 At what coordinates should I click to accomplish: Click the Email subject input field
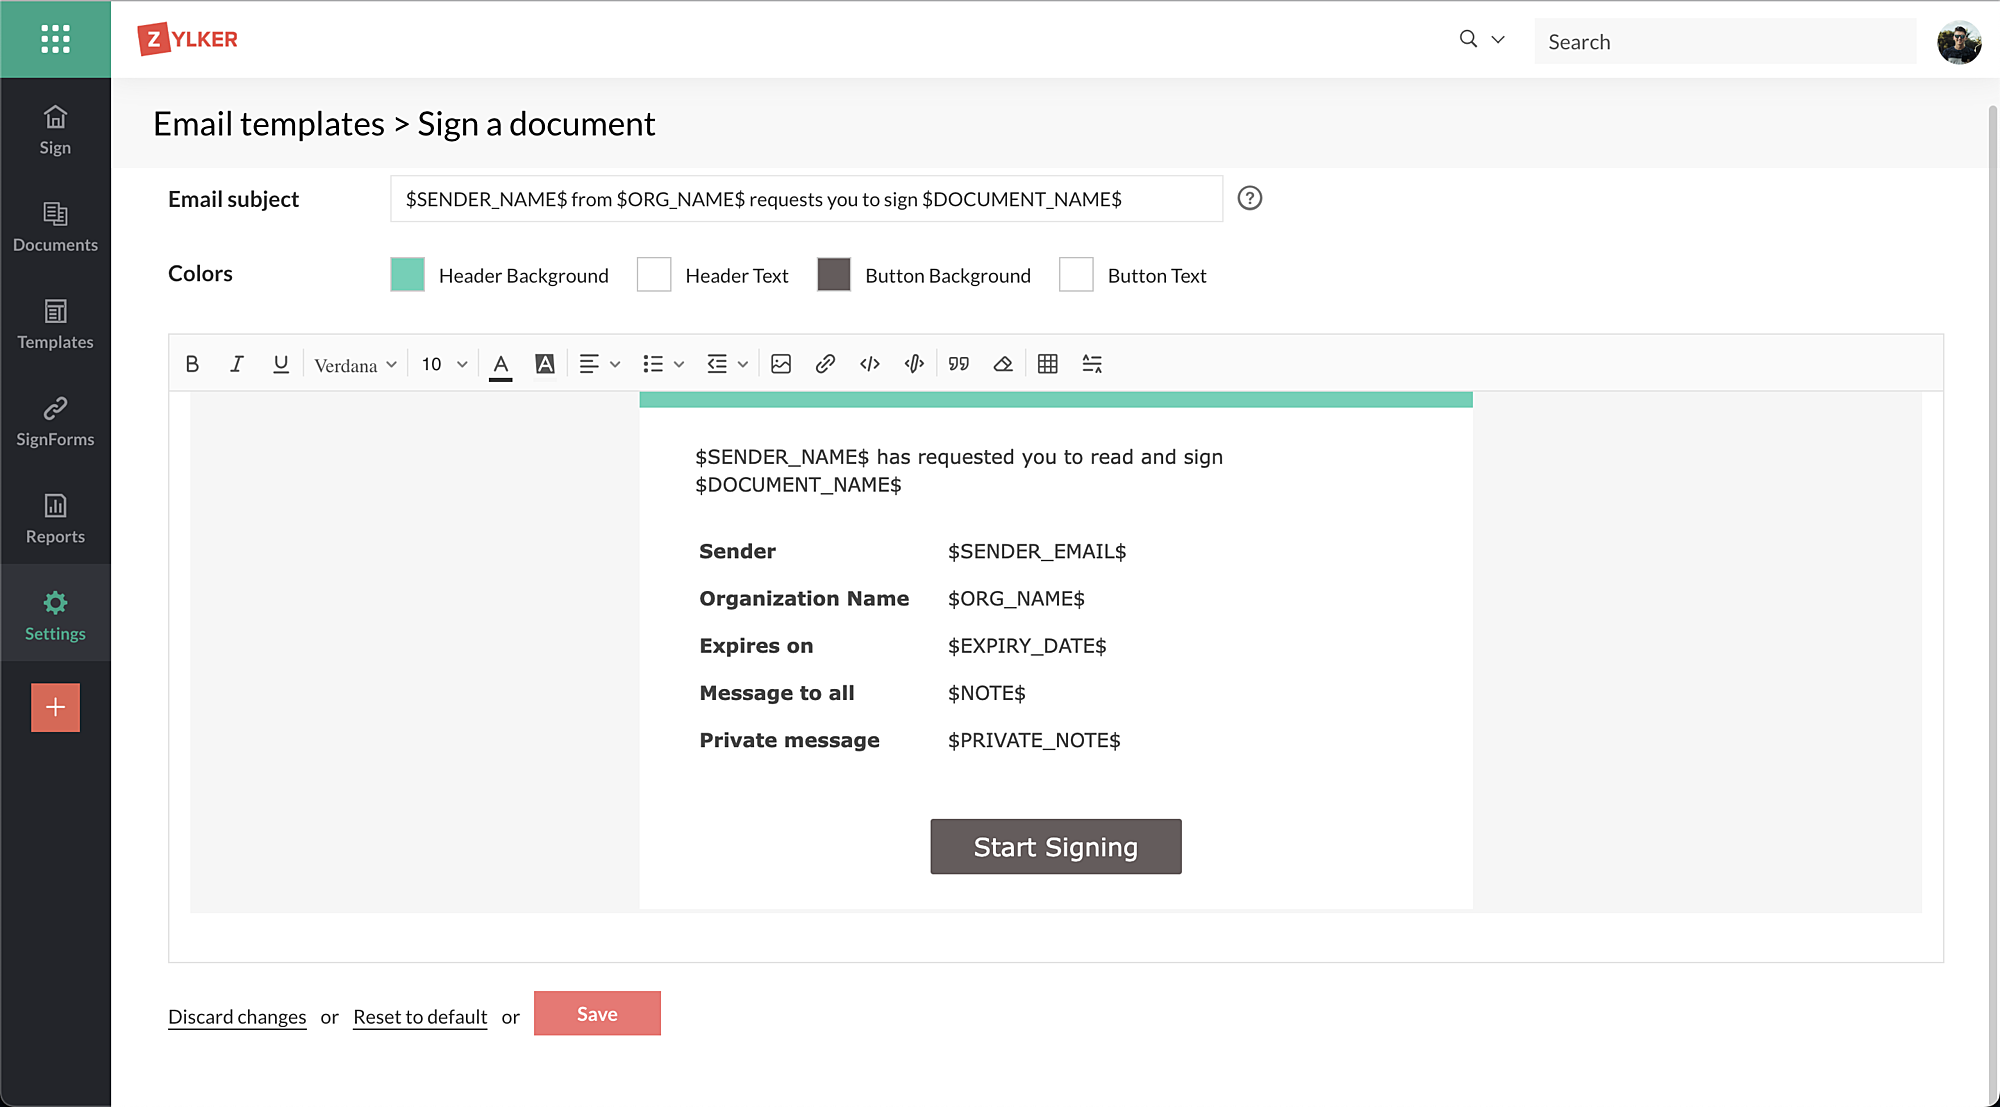click(x=806, y=199)
